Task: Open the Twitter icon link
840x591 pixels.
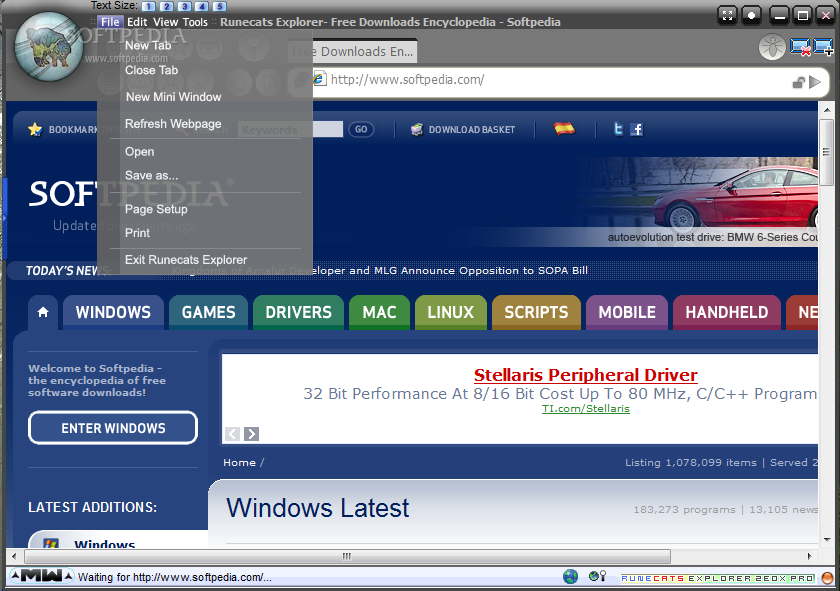Action: (x=618, y=129)
